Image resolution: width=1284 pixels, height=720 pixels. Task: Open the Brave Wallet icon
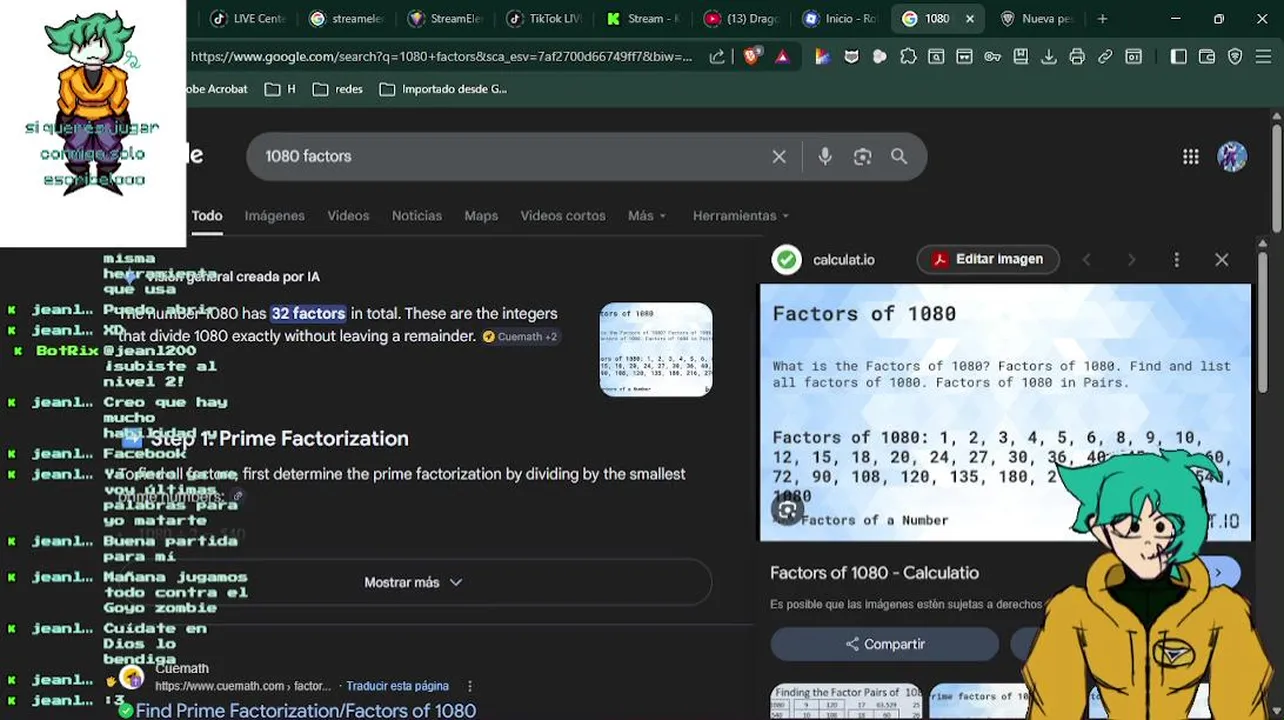tap(1207, 57)
